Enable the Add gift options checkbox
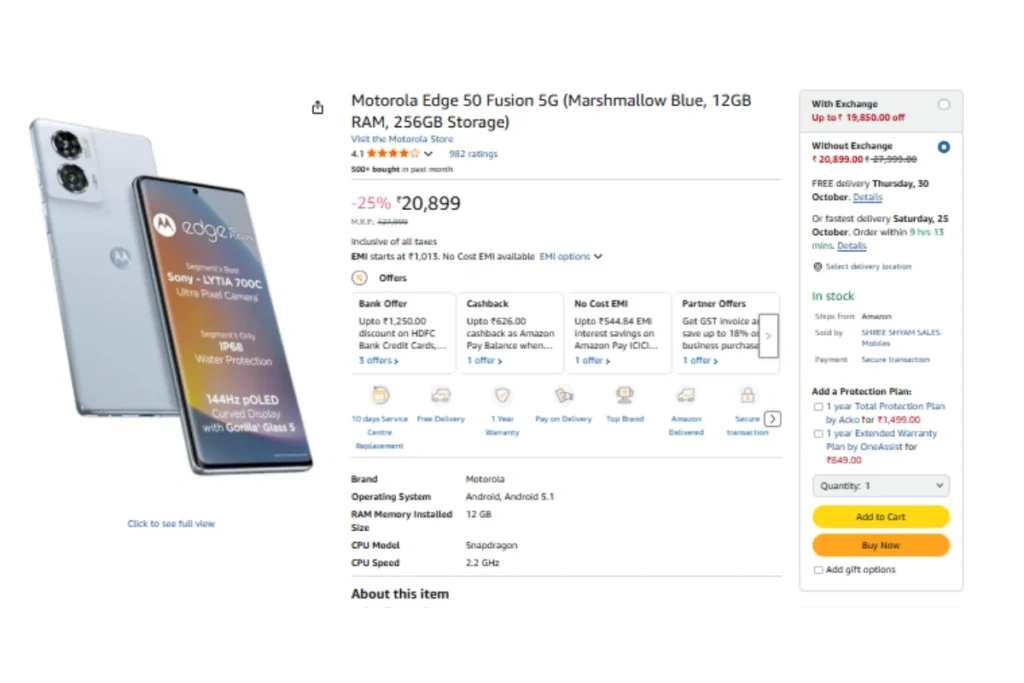 coord(819,570)
